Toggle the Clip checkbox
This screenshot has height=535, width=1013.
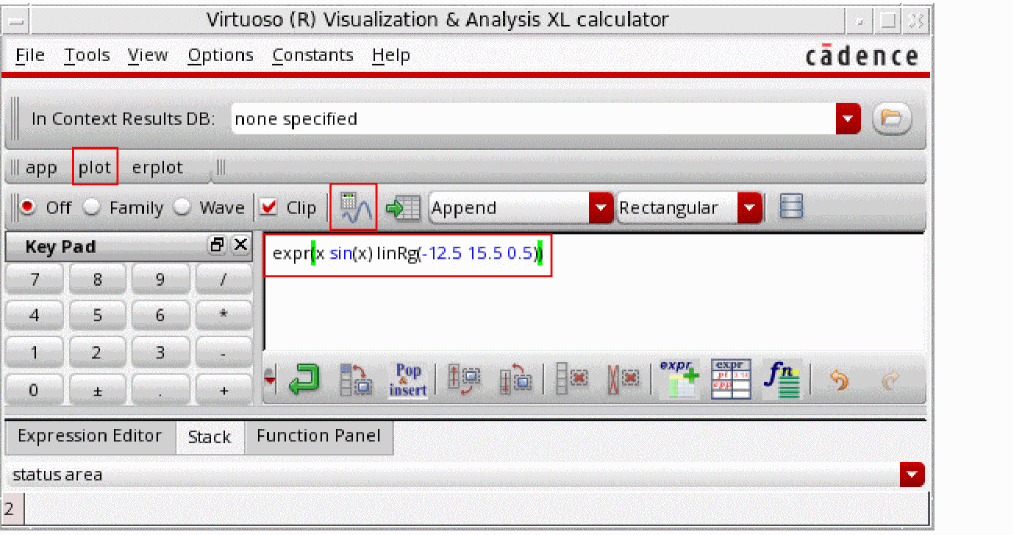point(268,207)
